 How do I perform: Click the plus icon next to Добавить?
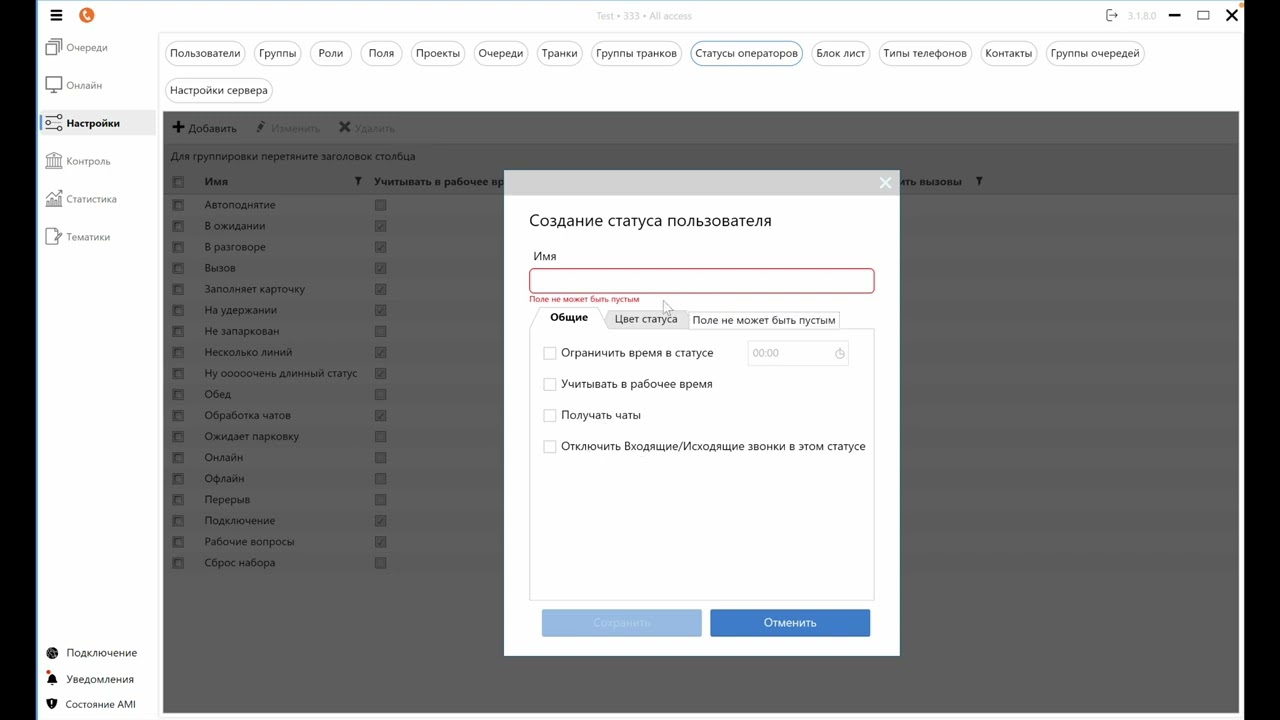pos(178,127)
